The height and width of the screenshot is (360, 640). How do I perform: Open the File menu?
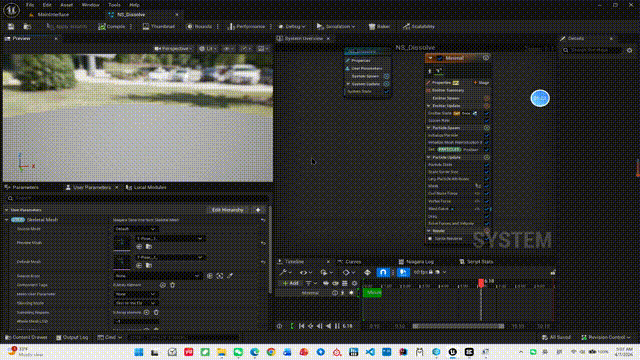30,5
